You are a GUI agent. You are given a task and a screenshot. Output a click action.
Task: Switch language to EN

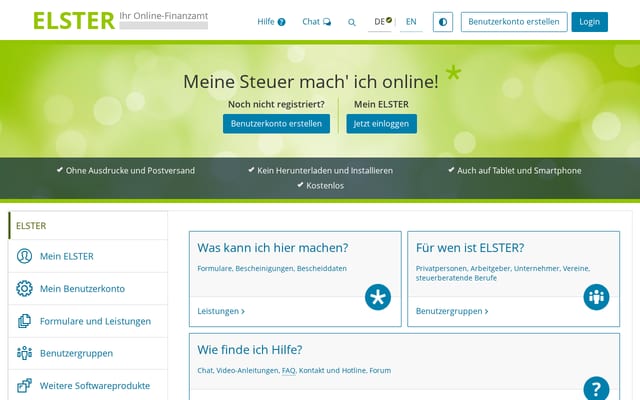[x=411, y=22]
